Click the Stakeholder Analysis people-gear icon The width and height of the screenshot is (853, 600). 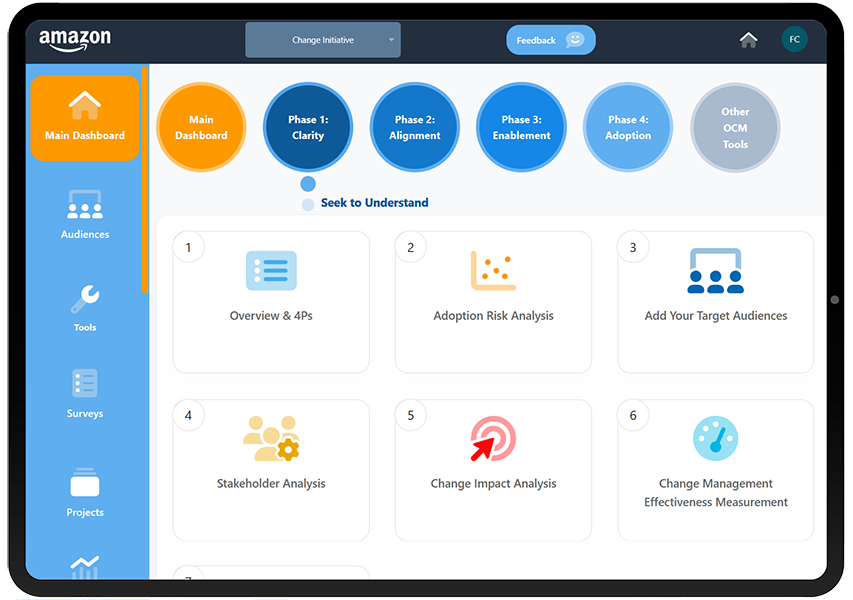tap(271, 438)
